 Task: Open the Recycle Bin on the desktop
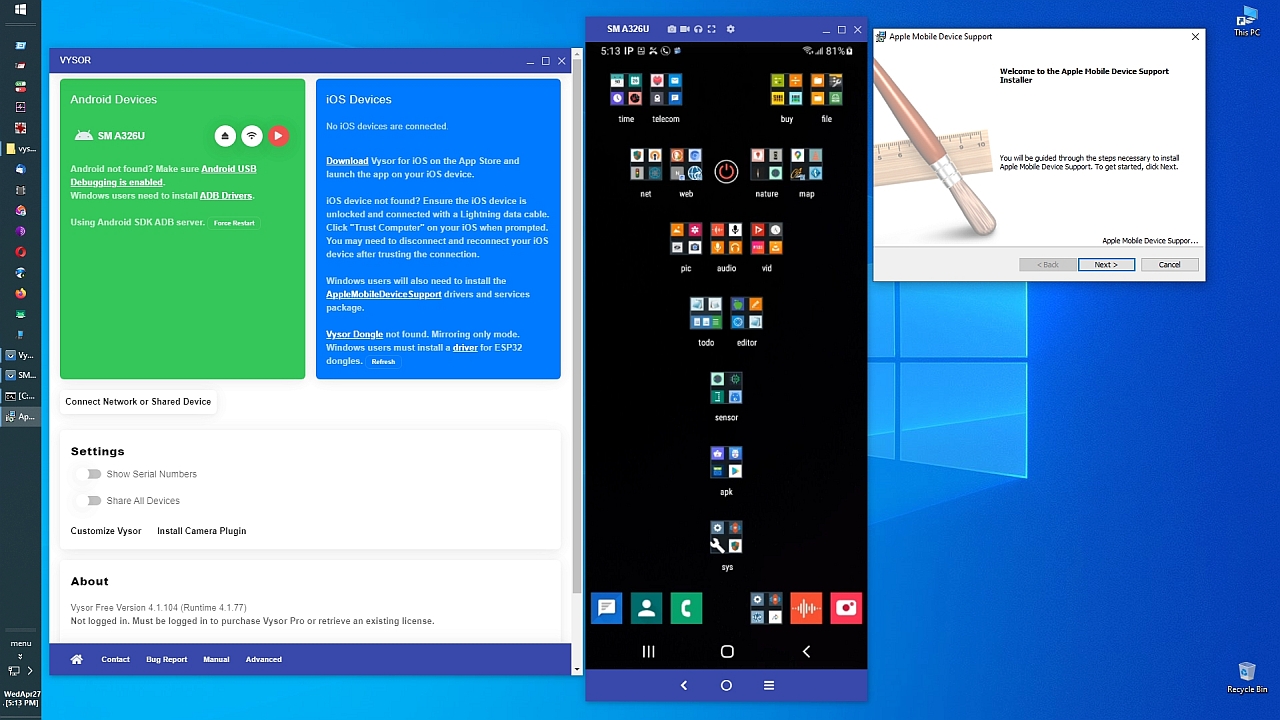click(x=1247, y=677)
